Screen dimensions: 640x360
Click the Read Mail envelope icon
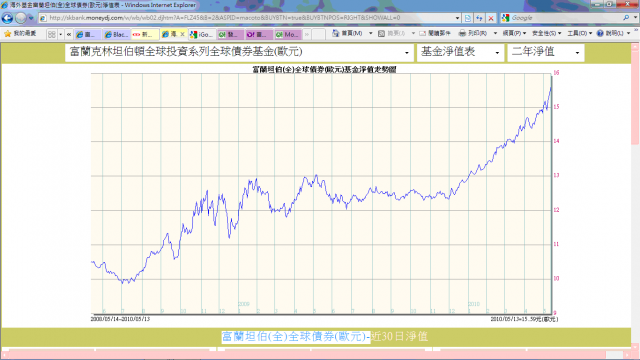pos(422,33)
